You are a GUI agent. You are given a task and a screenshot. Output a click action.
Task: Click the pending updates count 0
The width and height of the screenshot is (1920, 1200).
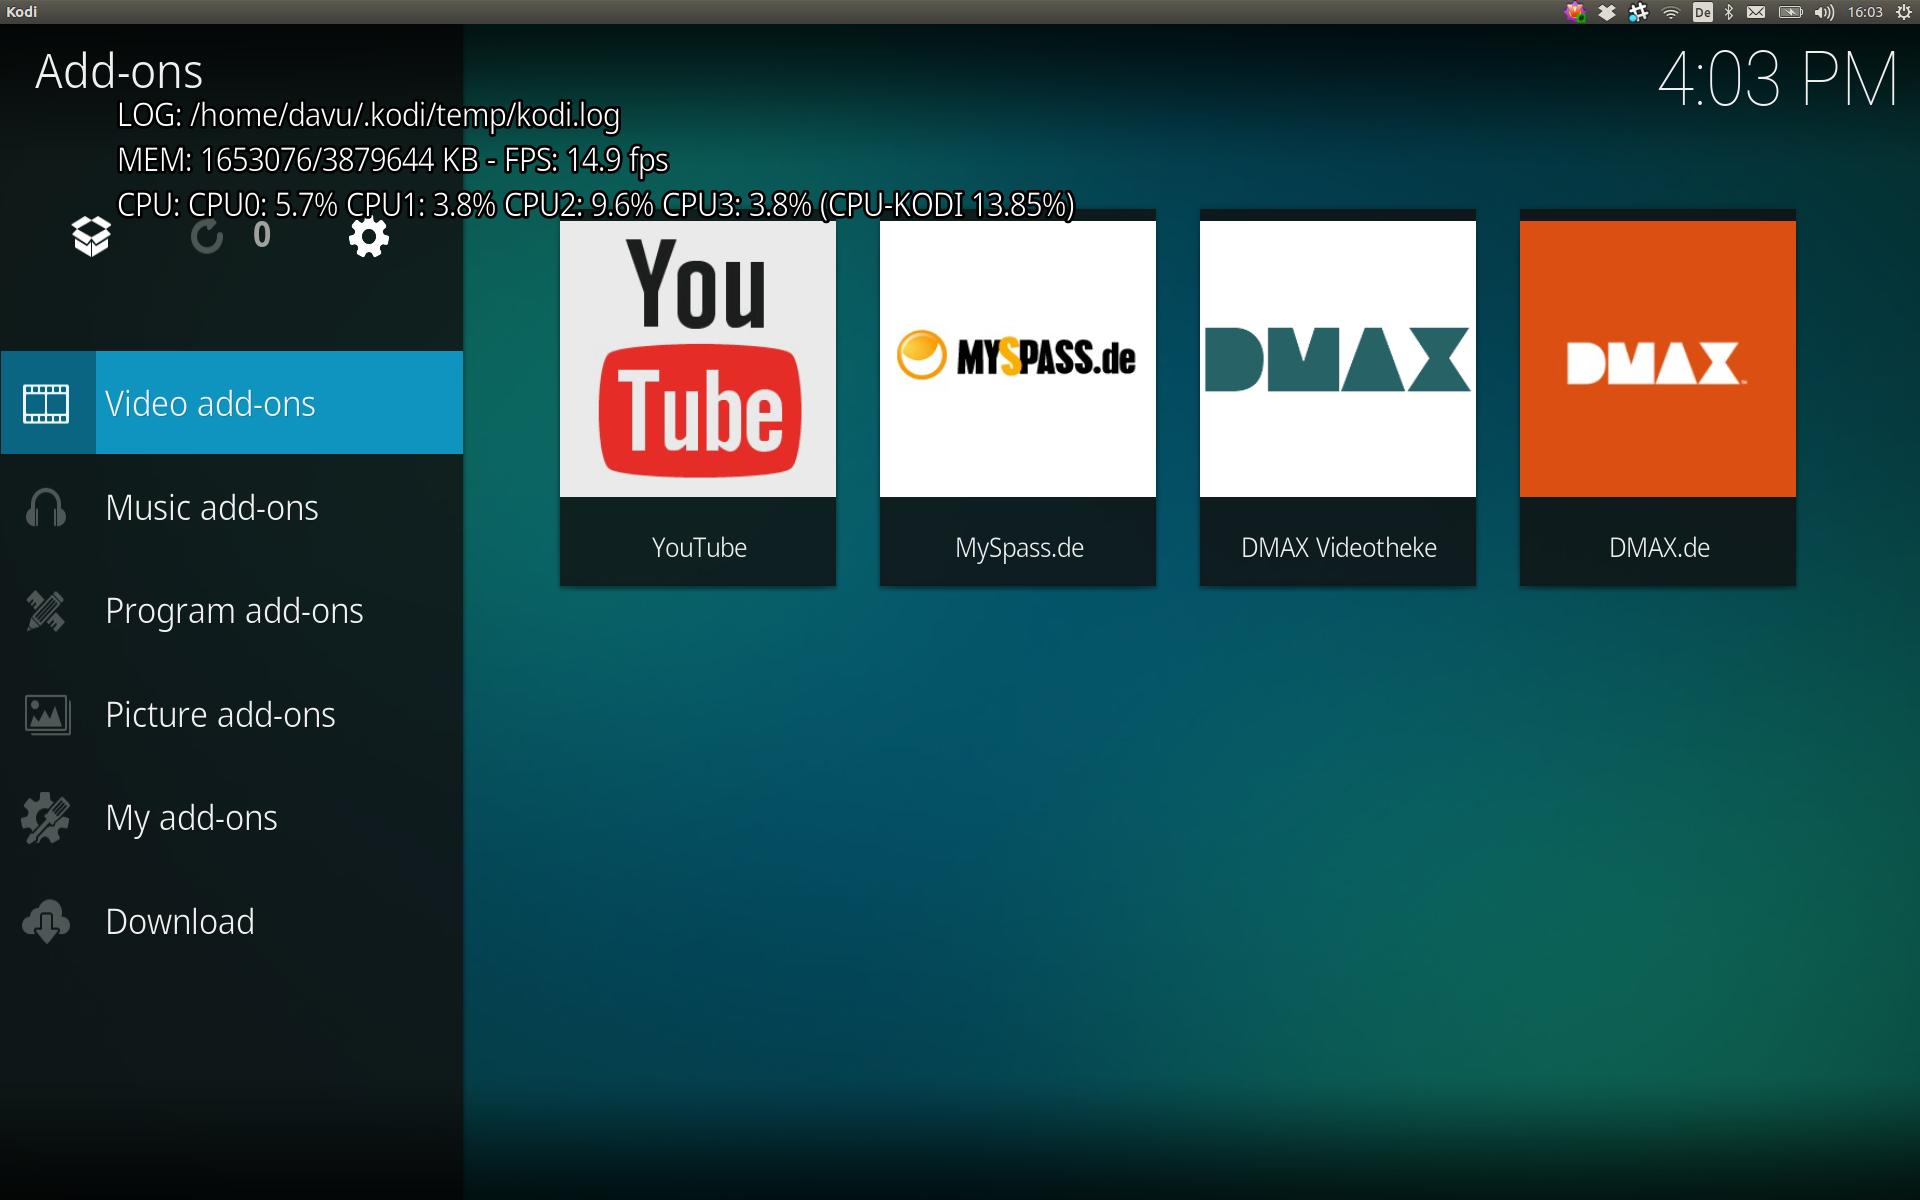(262, 235)
